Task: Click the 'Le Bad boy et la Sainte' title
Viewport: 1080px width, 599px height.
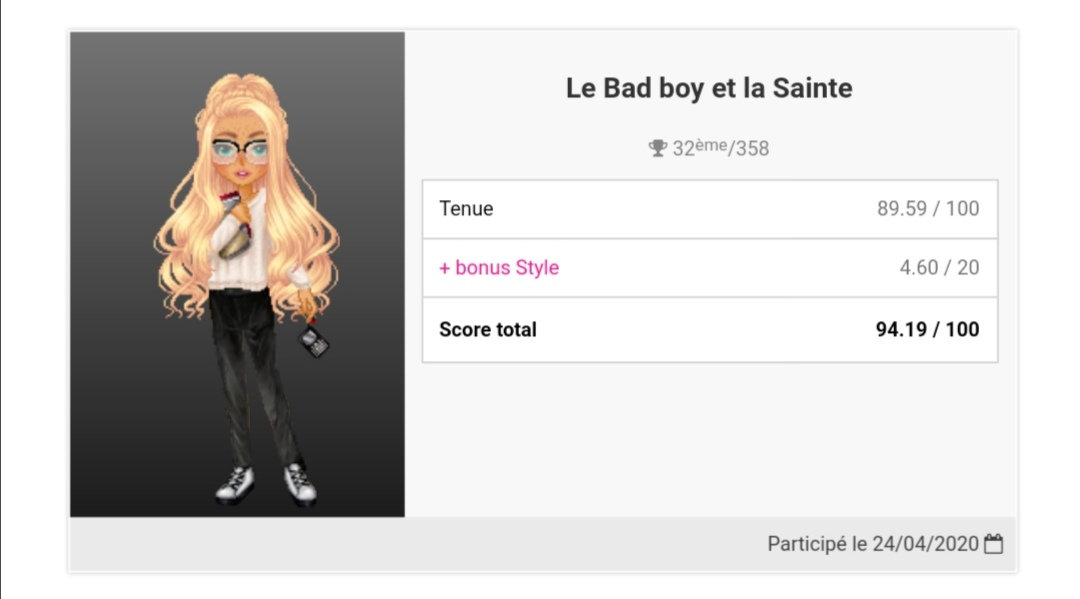Action: pyautogui.click(x=709, y=88)
